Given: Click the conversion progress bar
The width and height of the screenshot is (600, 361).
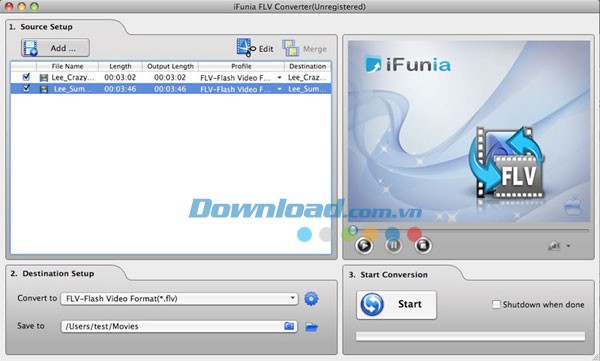Looking at the screenshot, I should pos(470,336).
